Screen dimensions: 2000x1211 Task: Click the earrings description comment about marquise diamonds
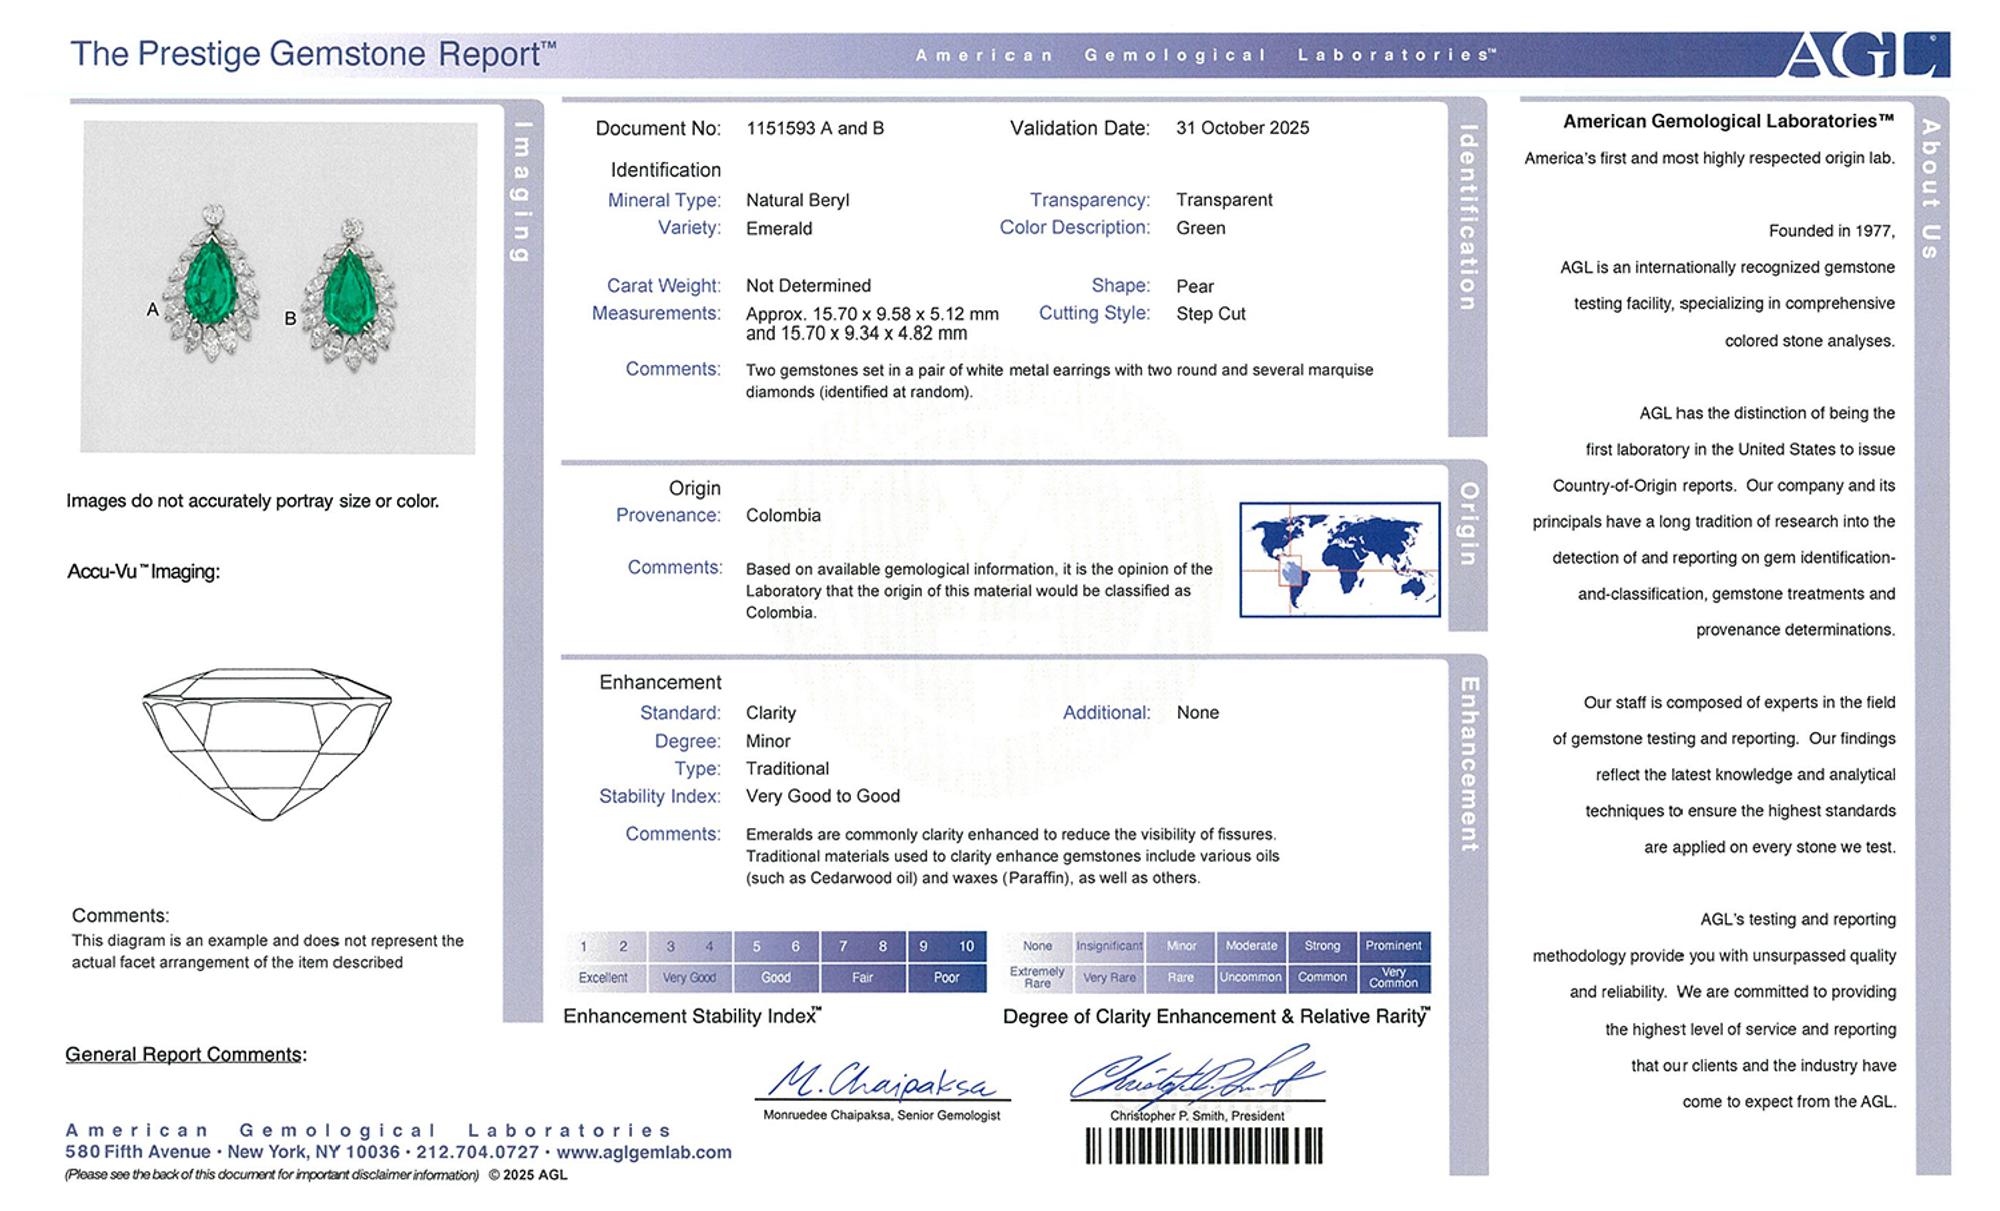[1060, 381]
